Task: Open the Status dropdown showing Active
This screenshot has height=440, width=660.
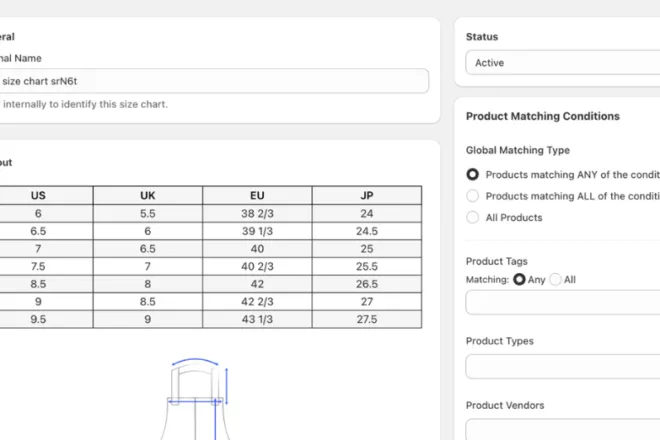Action: point(562,62)
